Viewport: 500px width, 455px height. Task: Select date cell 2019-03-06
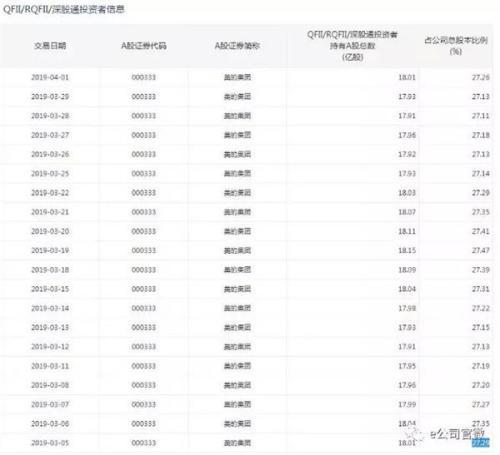coord(50,424)
